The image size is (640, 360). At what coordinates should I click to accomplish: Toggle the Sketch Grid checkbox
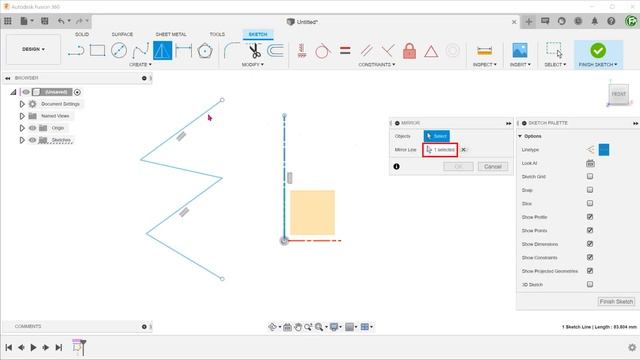coord(590,176)
